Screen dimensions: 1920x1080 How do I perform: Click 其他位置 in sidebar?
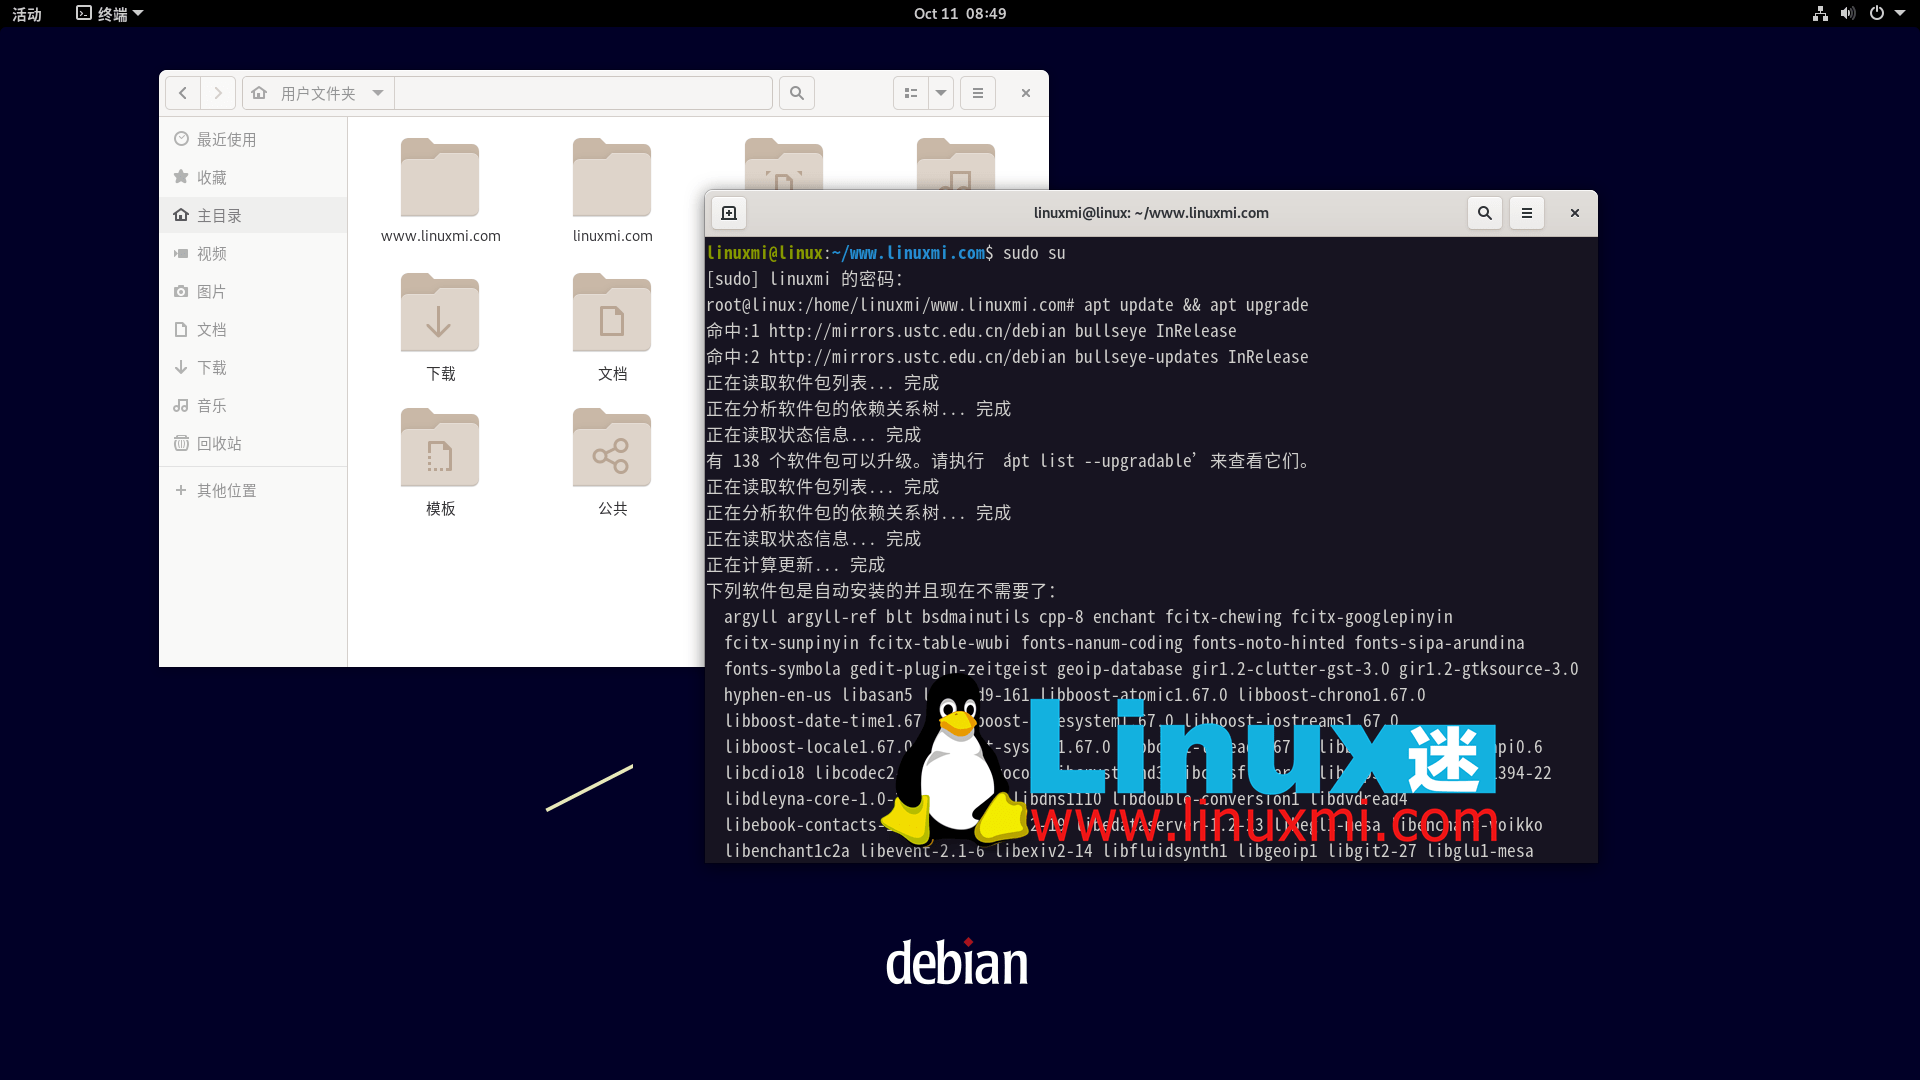[226, 490]
